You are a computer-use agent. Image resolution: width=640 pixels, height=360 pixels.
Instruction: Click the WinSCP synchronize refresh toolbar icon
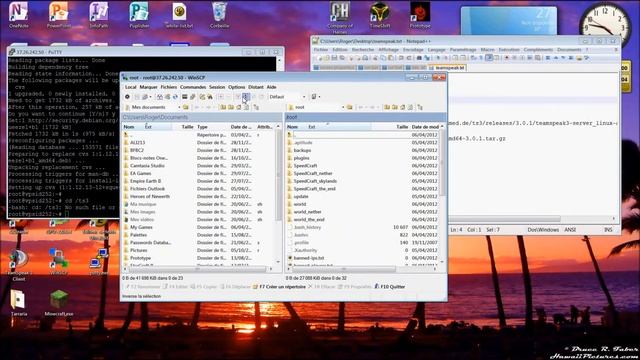[x=175, y=97]
